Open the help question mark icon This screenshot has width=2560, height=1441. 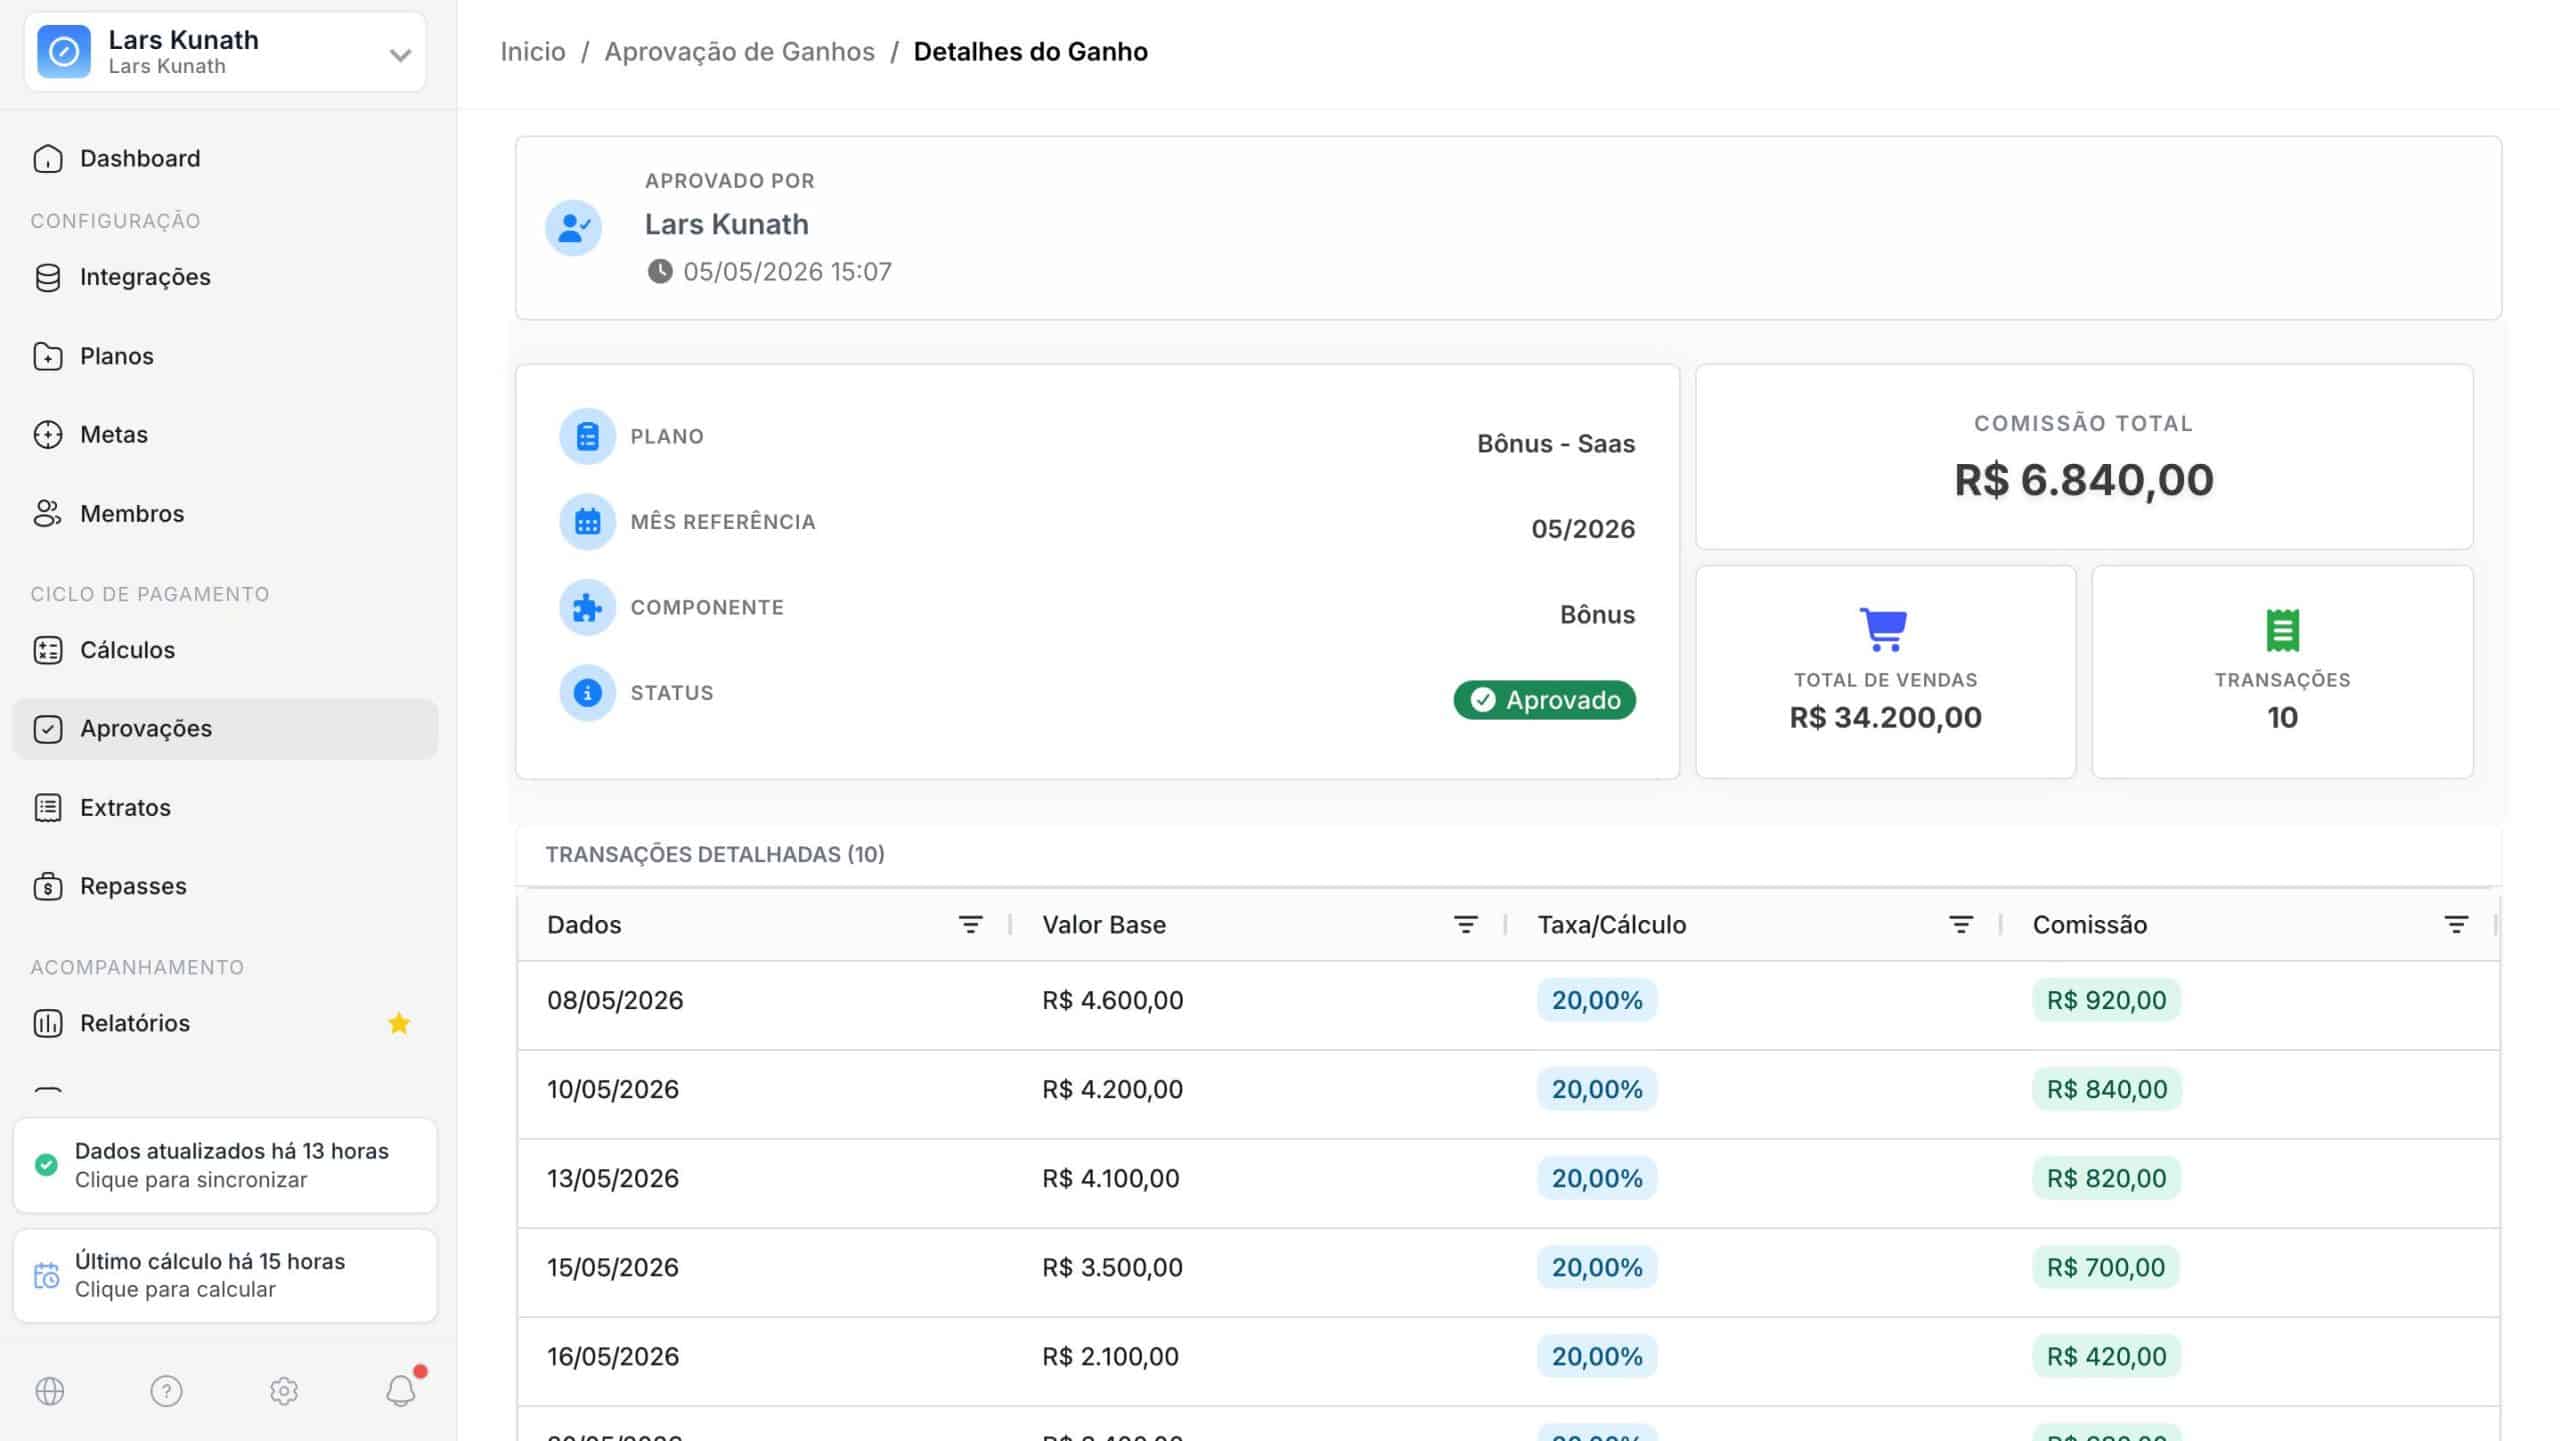pos(166,1391)
